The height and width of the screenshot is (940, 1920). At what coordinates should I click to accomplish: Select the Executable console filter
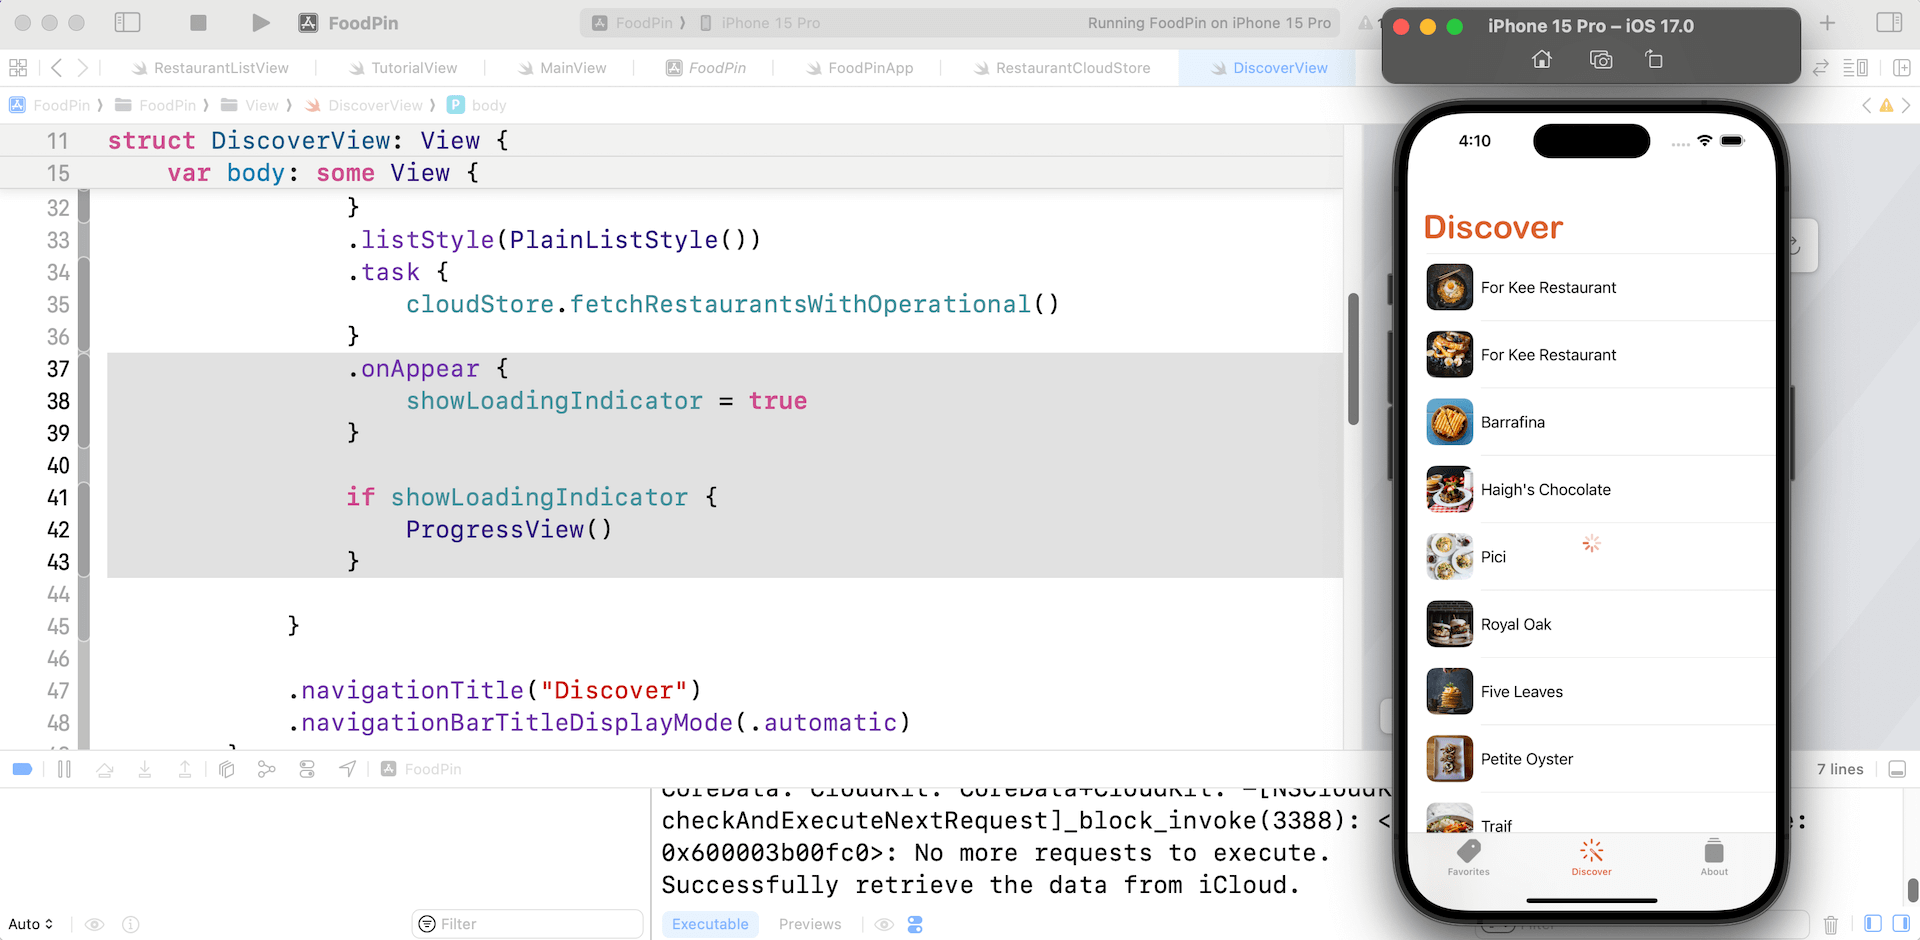tap(710, 924)
